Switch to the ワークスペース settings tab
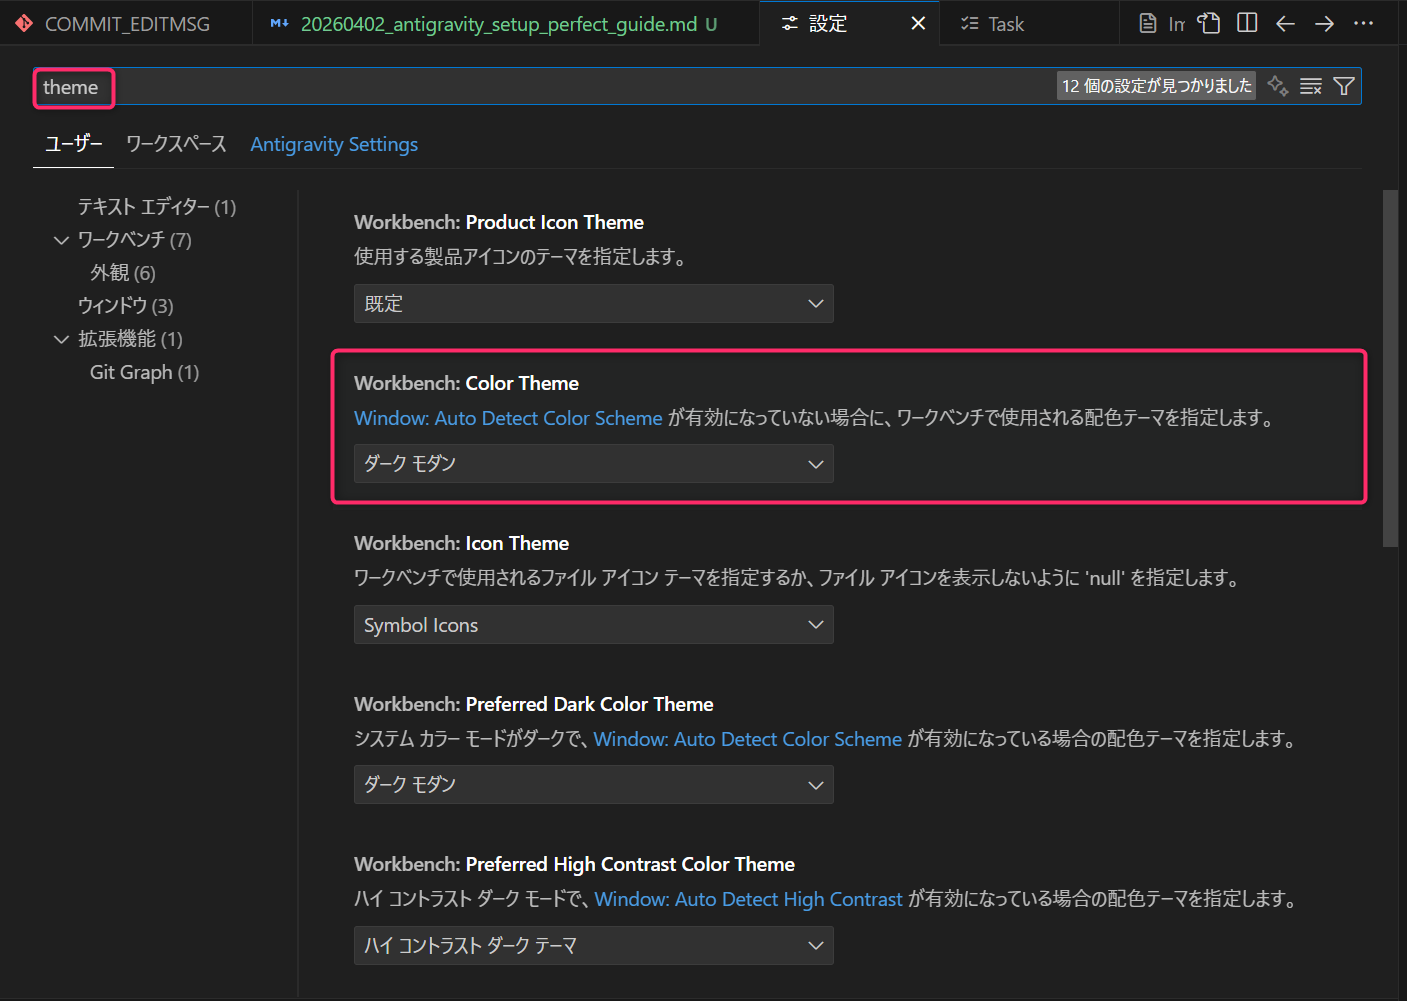Image resolution: width=1407 pixels, height=1001 pixels. click(x=176, y=144)
